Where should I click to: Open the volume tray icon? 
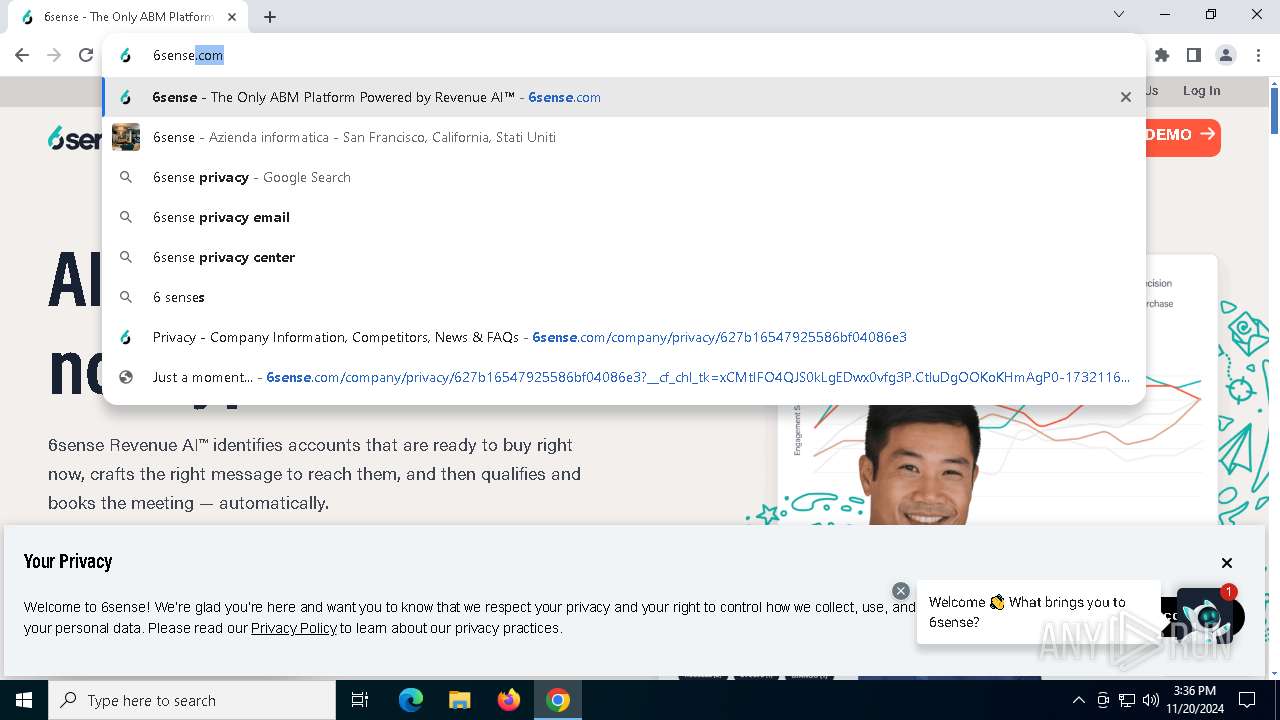pos(1150,700)
